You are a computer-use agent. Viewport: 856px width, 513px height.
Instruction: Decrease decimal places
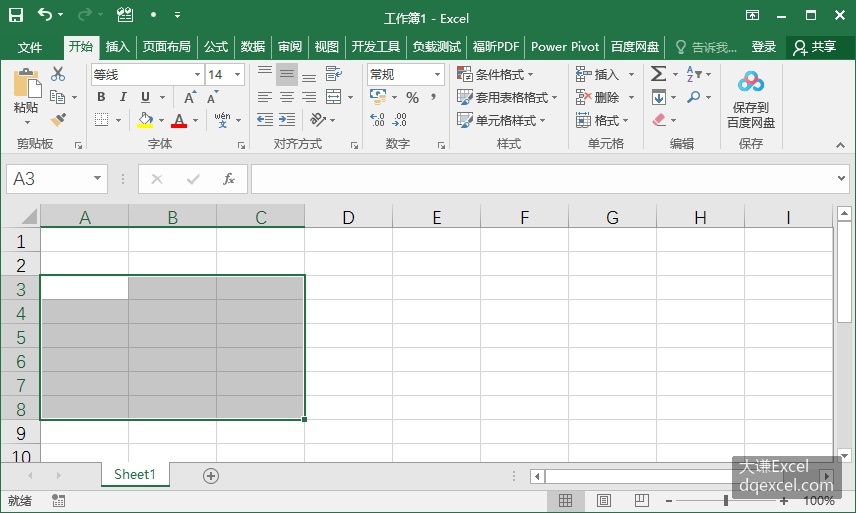[x=400, y=120]
